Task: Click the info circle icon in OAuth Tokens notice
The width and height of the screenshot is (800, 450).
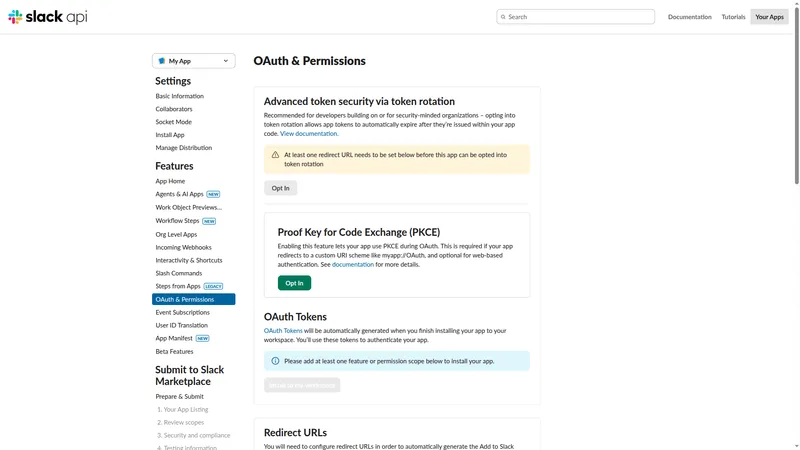Action: [275, 361]
